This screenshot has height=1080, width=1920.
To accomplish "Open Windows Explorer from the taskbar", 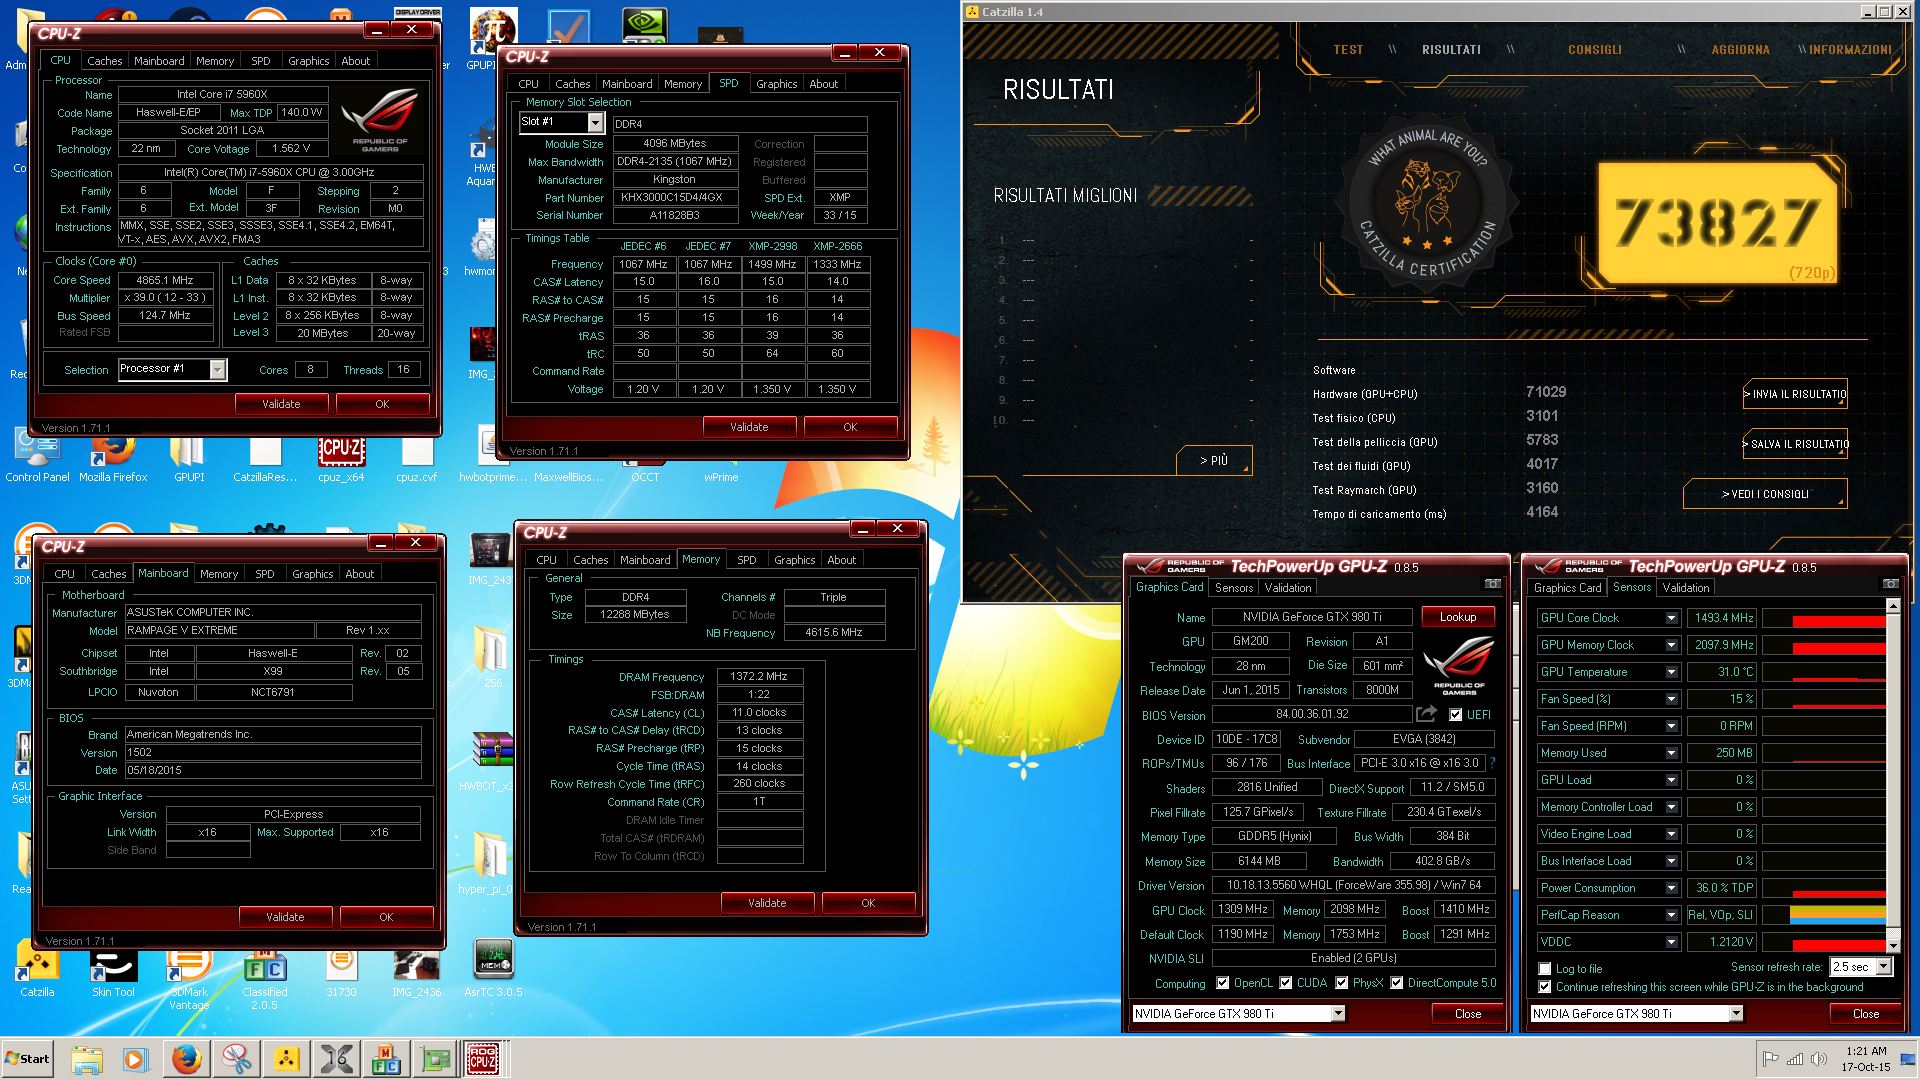I will tap(87, 1059).
